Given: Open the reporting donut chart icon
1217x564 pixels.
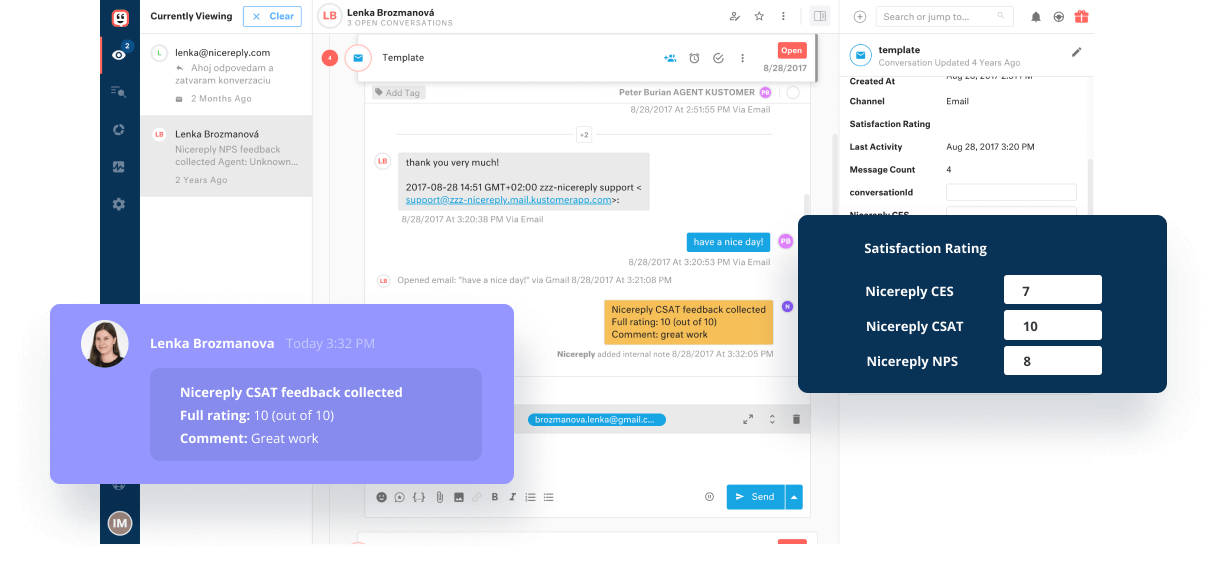Looking at the screenshot, I should click(x=119, y=129).
